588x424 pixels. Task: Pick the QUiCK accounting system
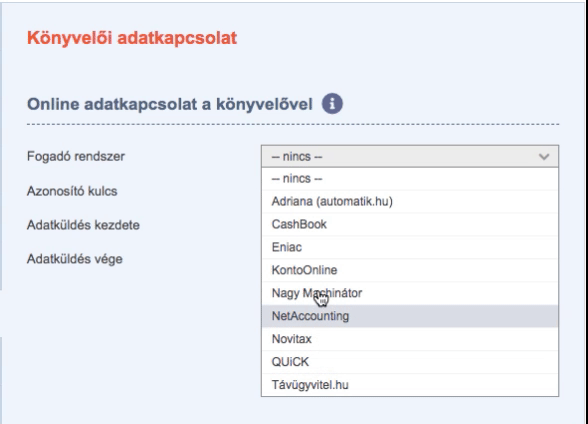click(410, 362)
